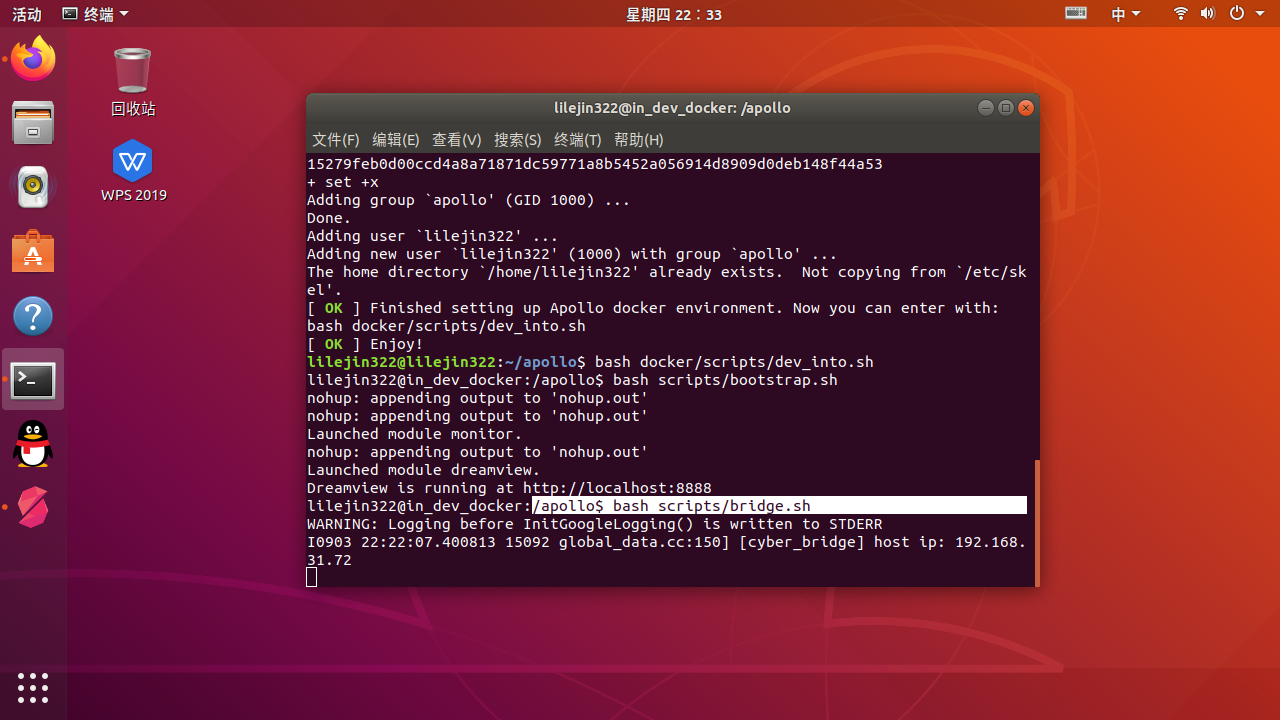Image resolution: width=1280 pixels, height=720 pixels.
Task: Click 活动 in the top bar
Action: coord(26,14)
